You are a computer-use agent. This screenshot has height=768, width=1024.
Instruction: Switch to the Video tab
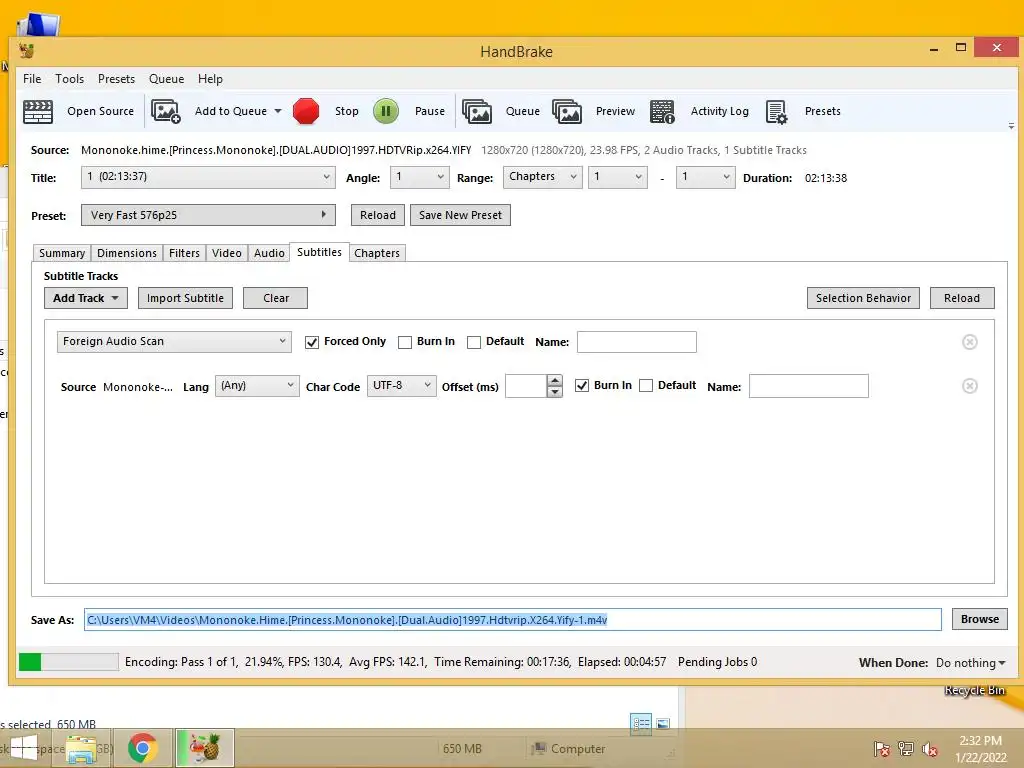pyautogui.click(x=227, y=253)
